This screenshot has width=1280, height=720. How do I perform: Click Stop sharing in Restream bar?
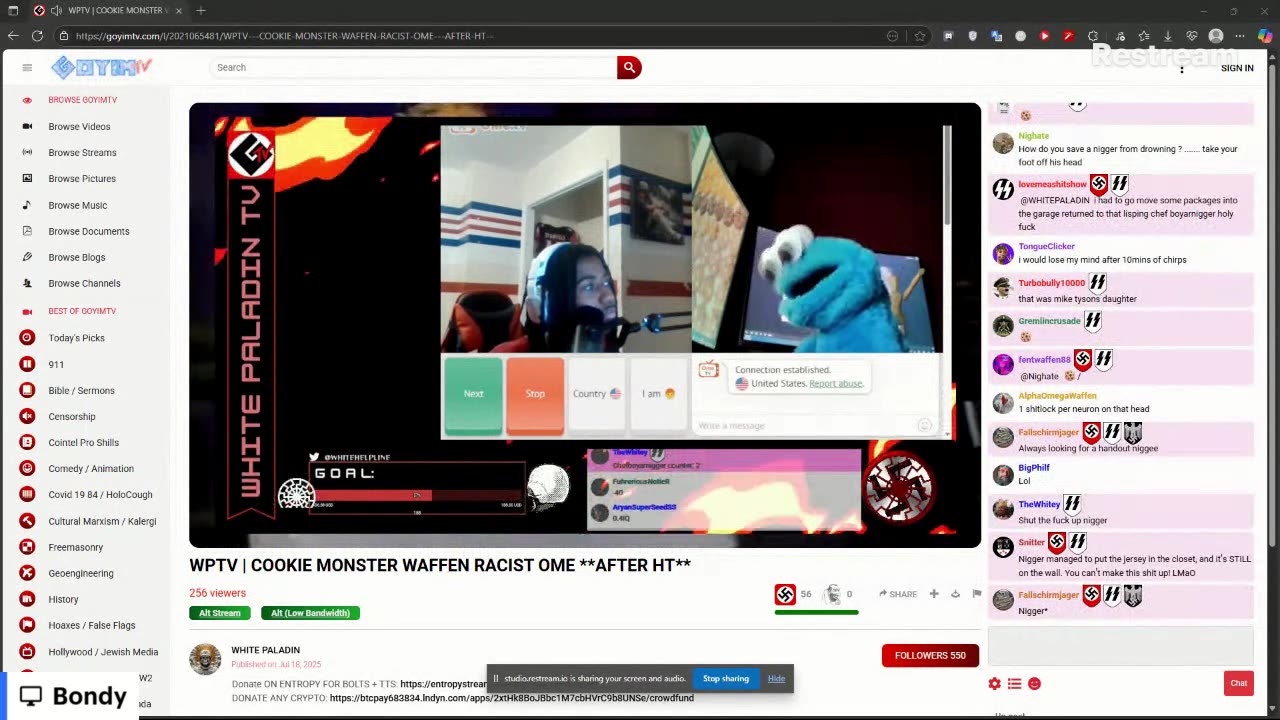725,679
